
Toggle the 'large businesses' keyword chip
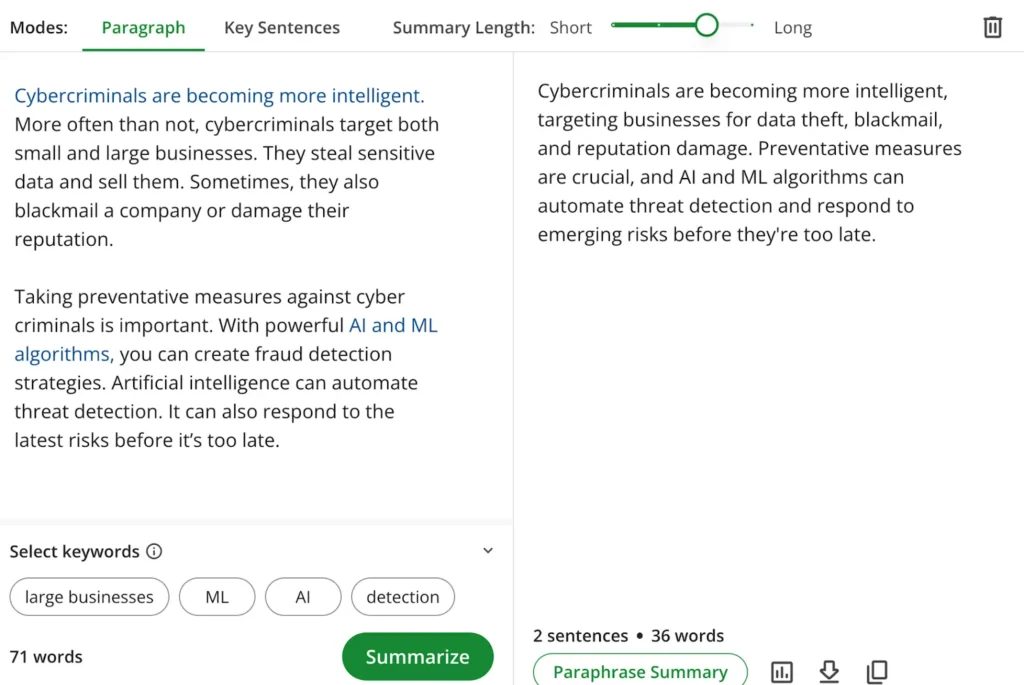(89, 597)
